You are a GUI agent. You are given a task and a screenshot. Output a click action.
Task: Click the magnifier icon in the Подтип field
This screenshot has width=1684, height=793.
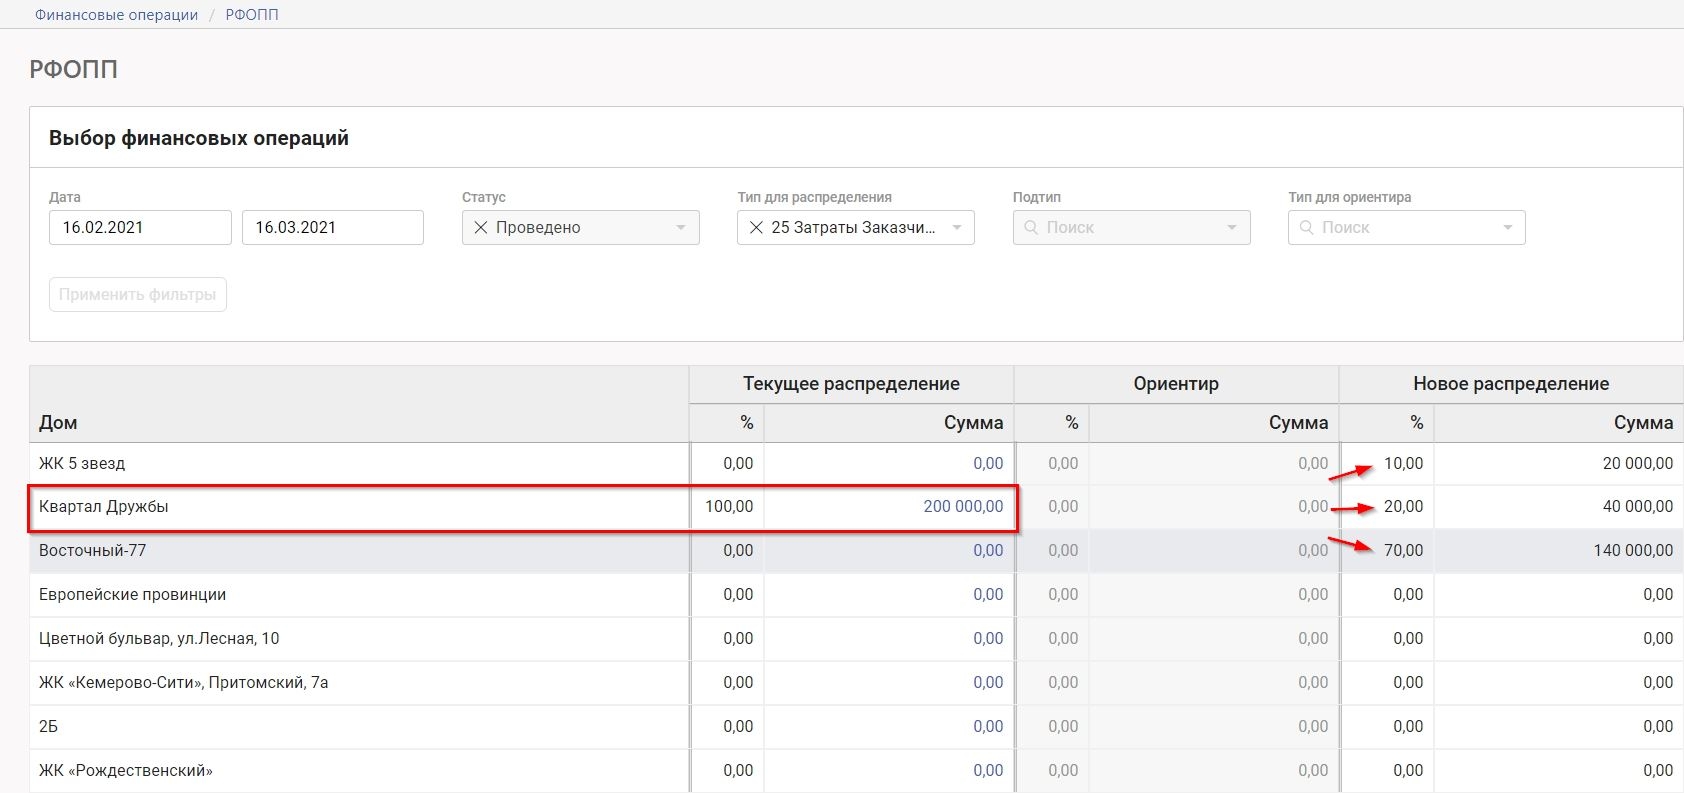coord(1031,228)
